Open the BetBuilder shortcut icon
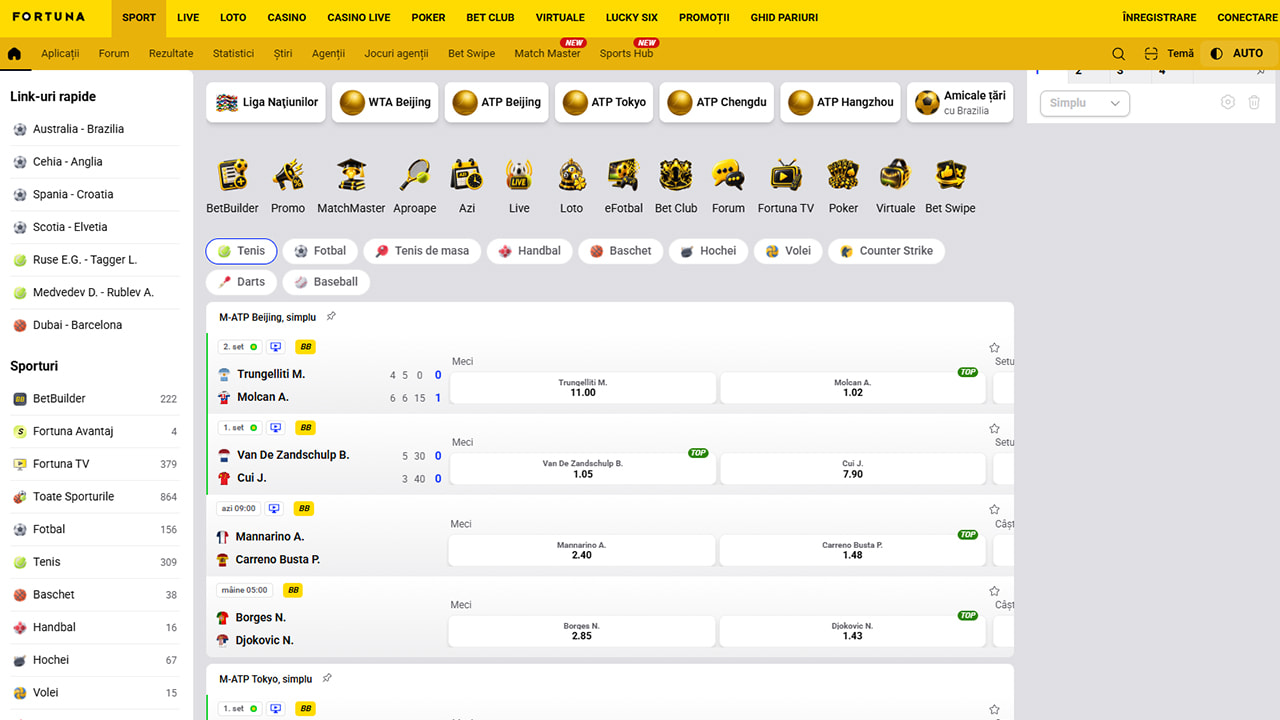This screenshot has height=720, width=1280. (x=232, y=175)
